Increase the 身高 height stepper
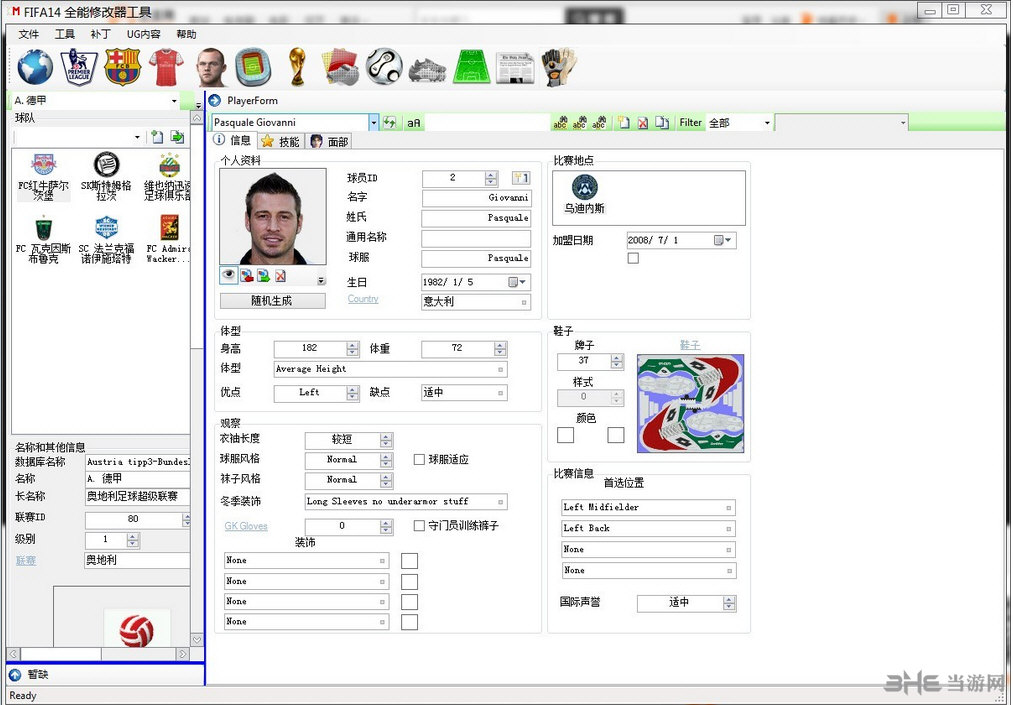1013x705 pixels. coord(352,345)
